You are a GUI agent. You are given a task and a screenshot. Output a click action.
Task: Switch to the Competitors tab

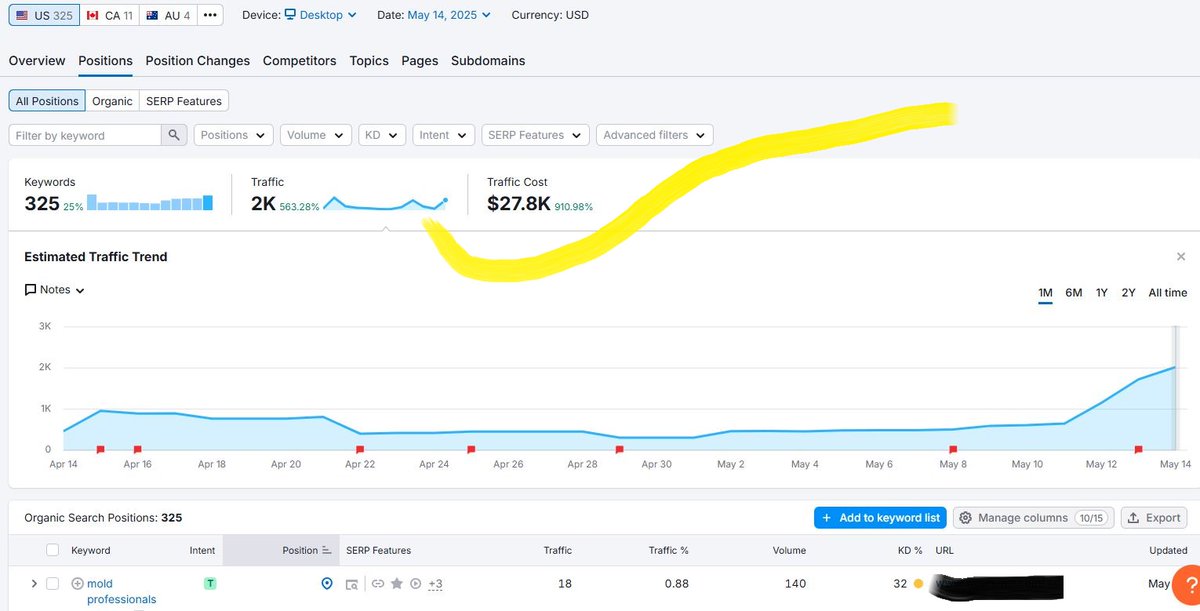pyautogui.click(x=299, y=60)
